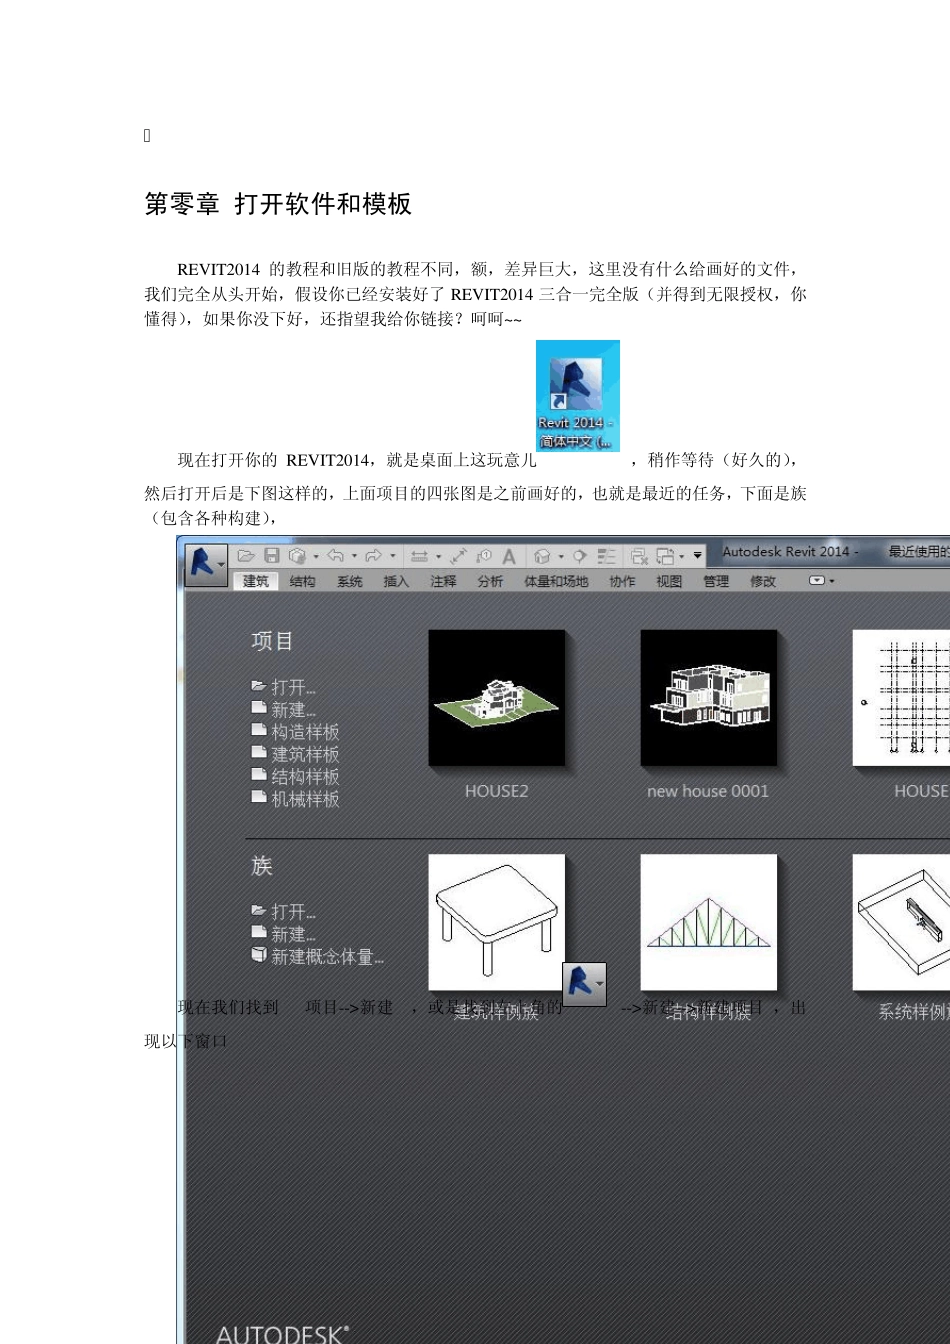Open the 修改 ribbon tab
This screenshot has height=1344, width=950.
(763, 581)
